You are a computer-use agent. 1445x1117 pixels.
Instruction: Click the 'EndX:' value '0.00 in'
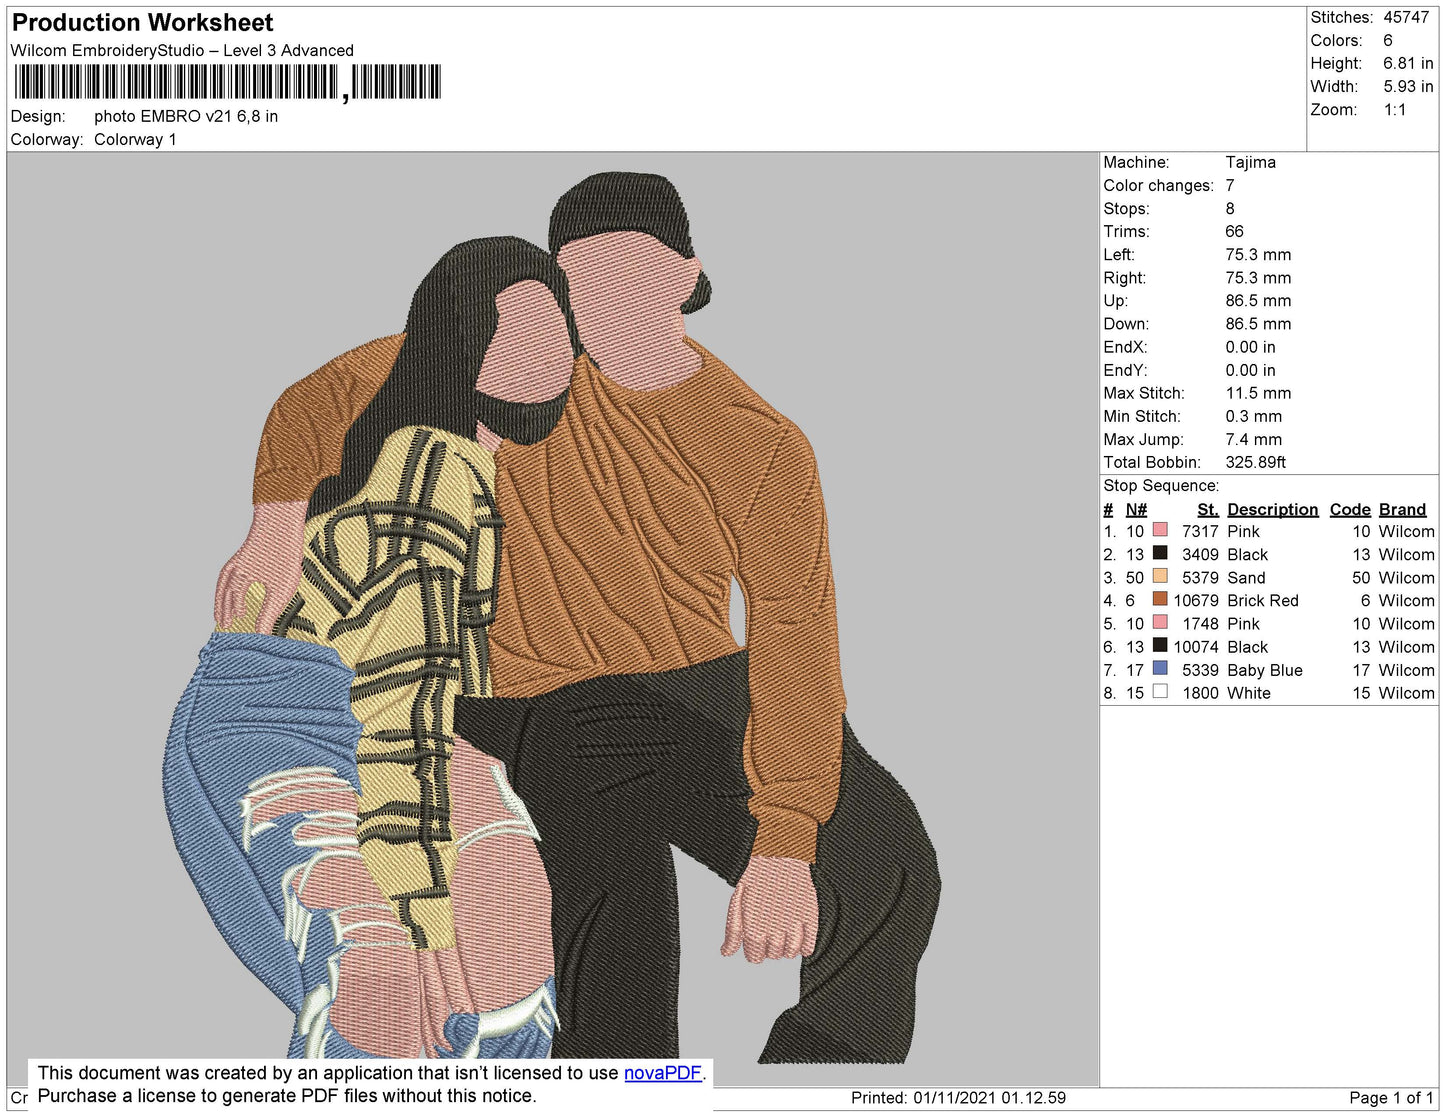(1250, 347)
